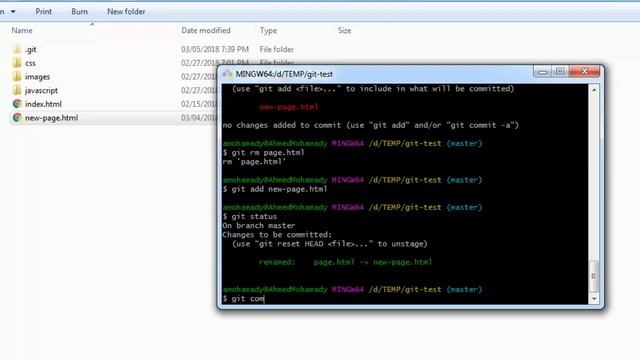Select the images folder name
The height and width of the screenshot is (360, 640).
[x=38, y=77]
